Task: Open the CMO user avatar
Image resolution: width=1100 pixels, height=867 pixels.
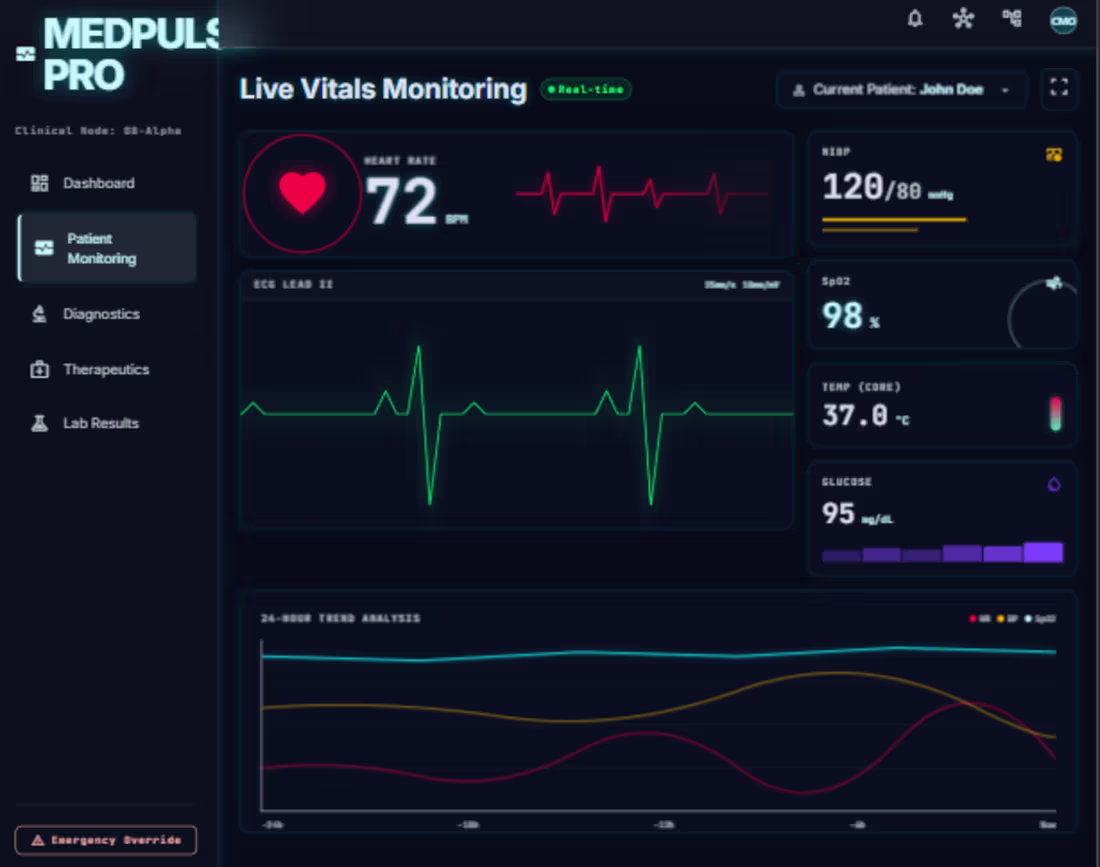Action: point(1063,20)
